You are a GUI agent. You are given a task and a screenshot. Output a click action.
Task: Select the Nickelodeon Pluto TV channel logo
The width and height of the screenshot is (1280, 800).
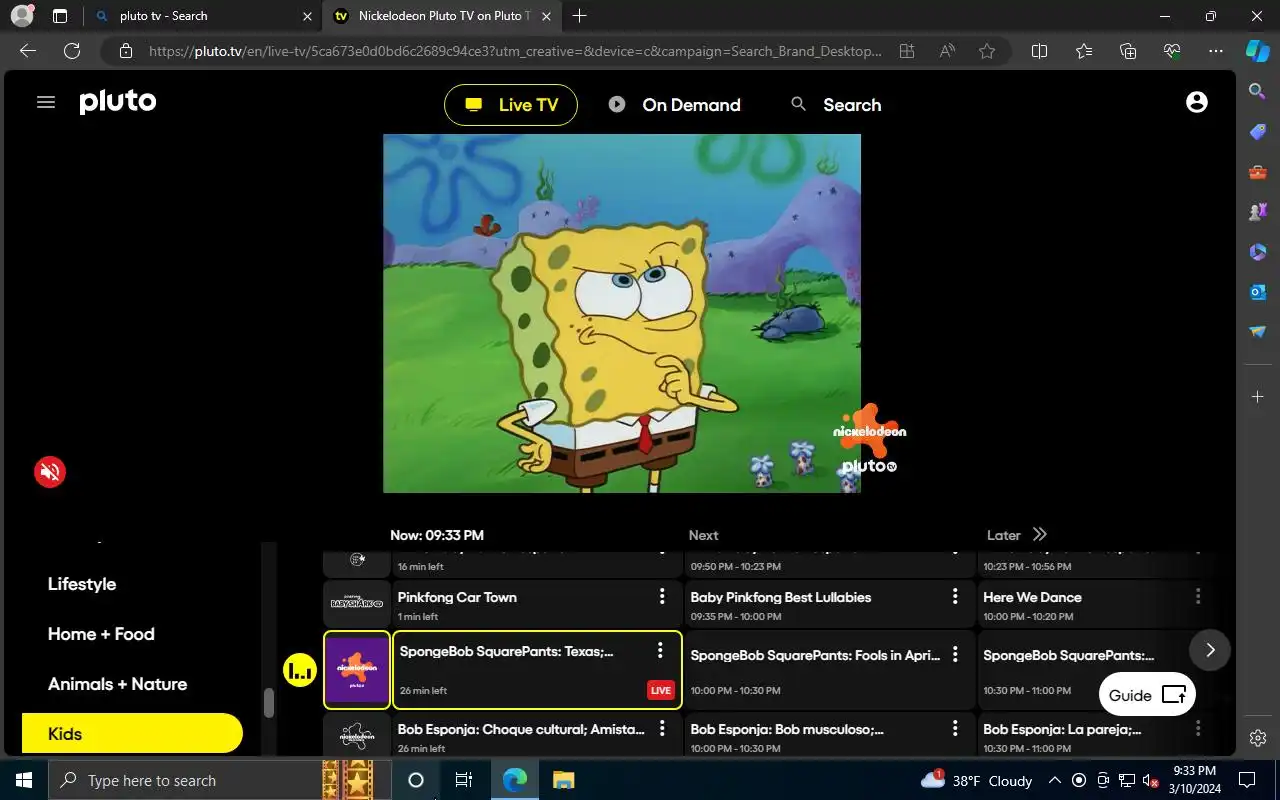click(357, 670)
